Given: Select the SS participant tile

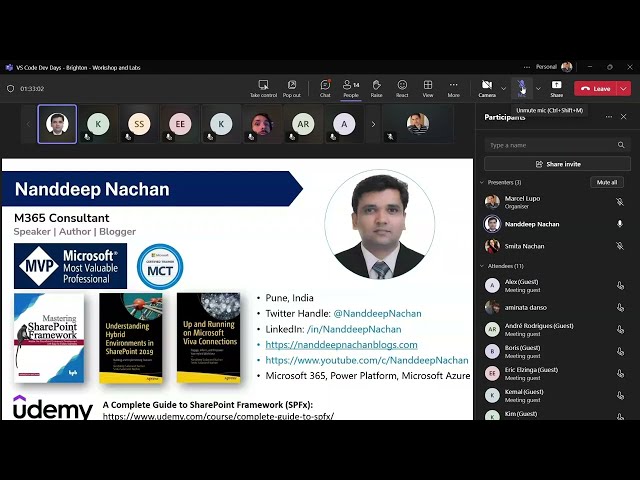Looking at the screenshot, I should click(139, 124).
